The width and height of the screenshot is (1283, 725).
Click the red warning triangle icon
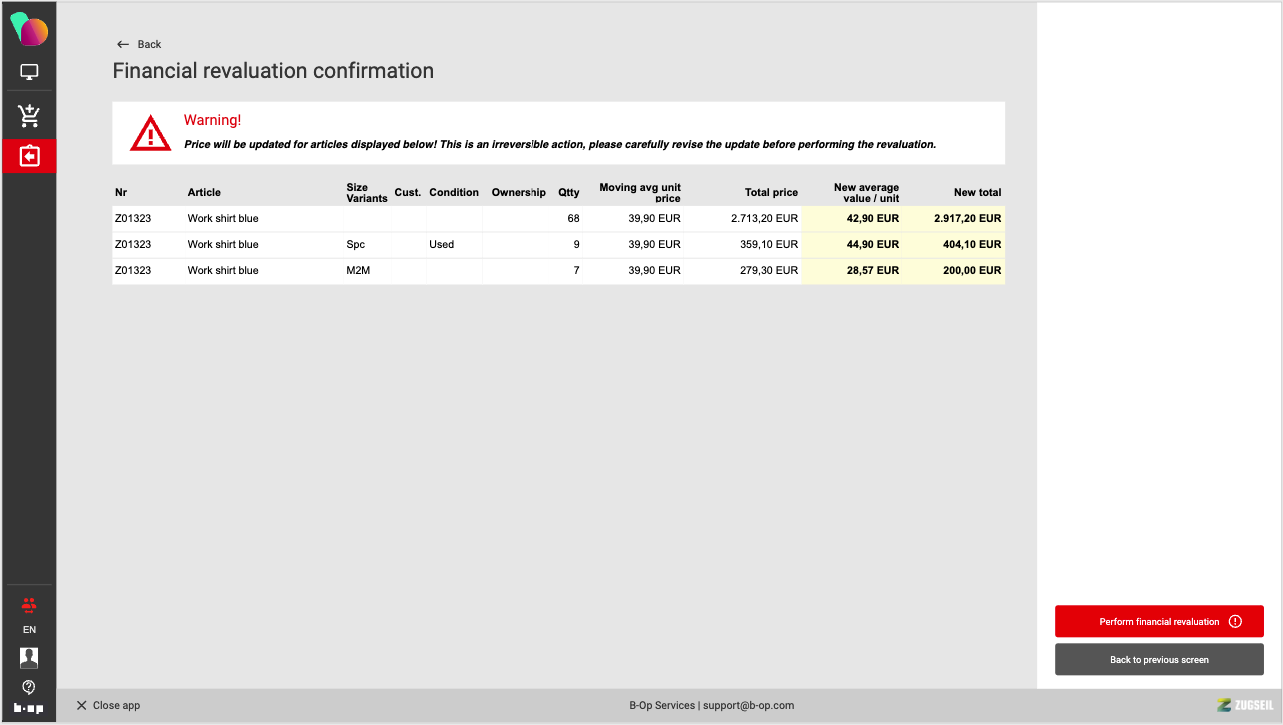coord(150,133)
